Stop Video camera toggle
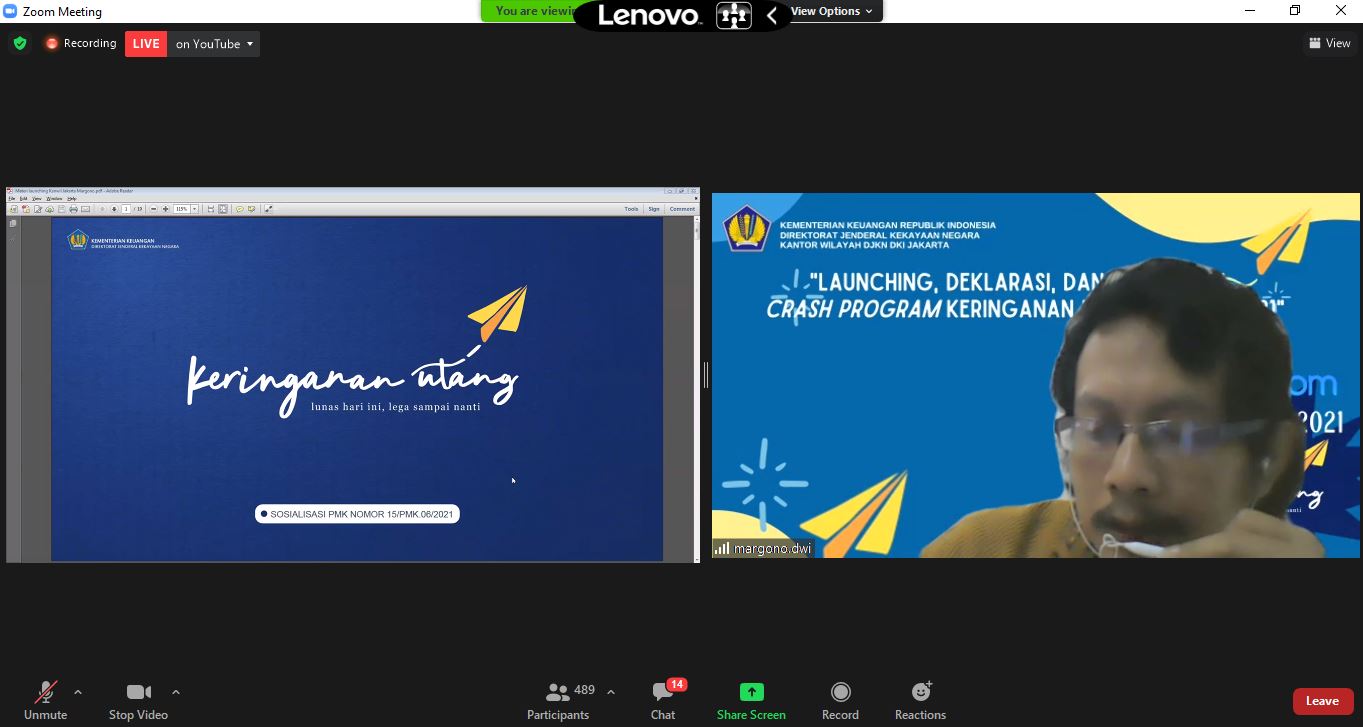This screenshot has height=727, width=1363. pyautogui.click(x=138, y=701)
